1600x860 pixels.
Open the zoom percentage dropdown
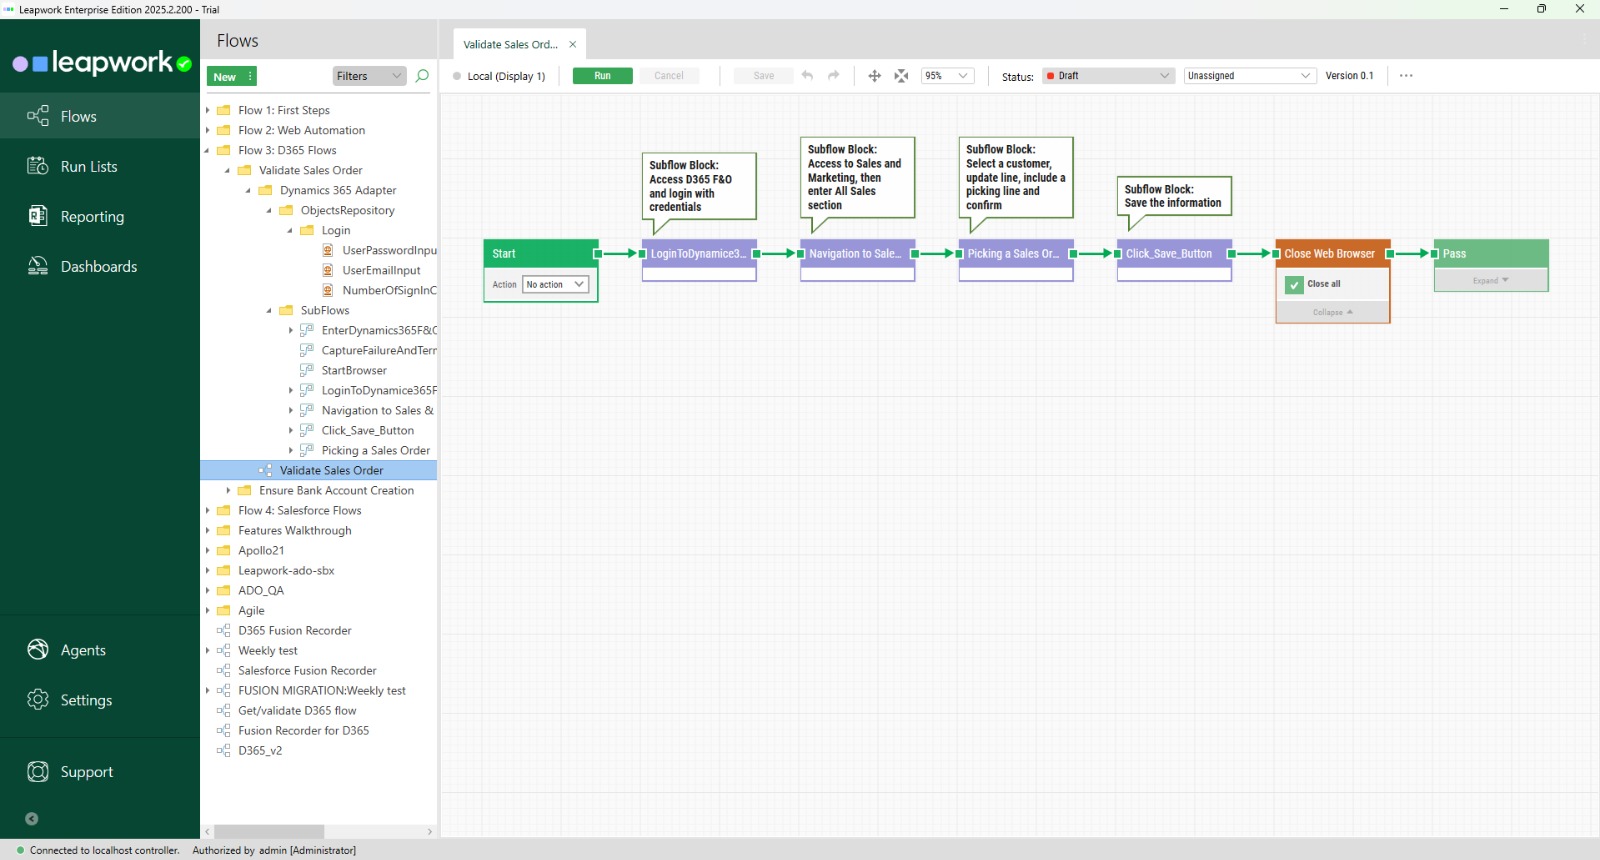pos(948,76)
